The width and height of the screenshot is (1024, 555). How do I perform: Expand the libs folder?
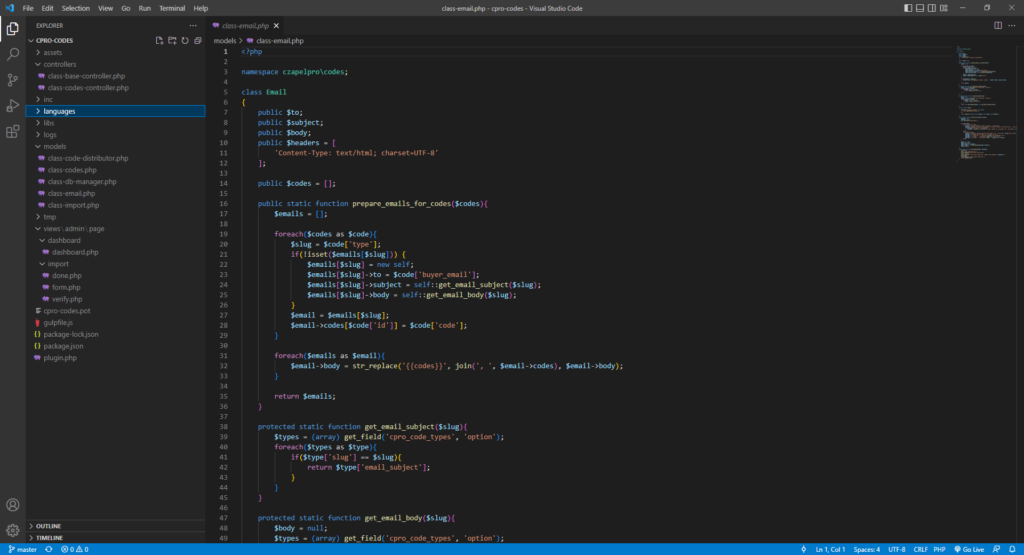[x=49, y=123]
